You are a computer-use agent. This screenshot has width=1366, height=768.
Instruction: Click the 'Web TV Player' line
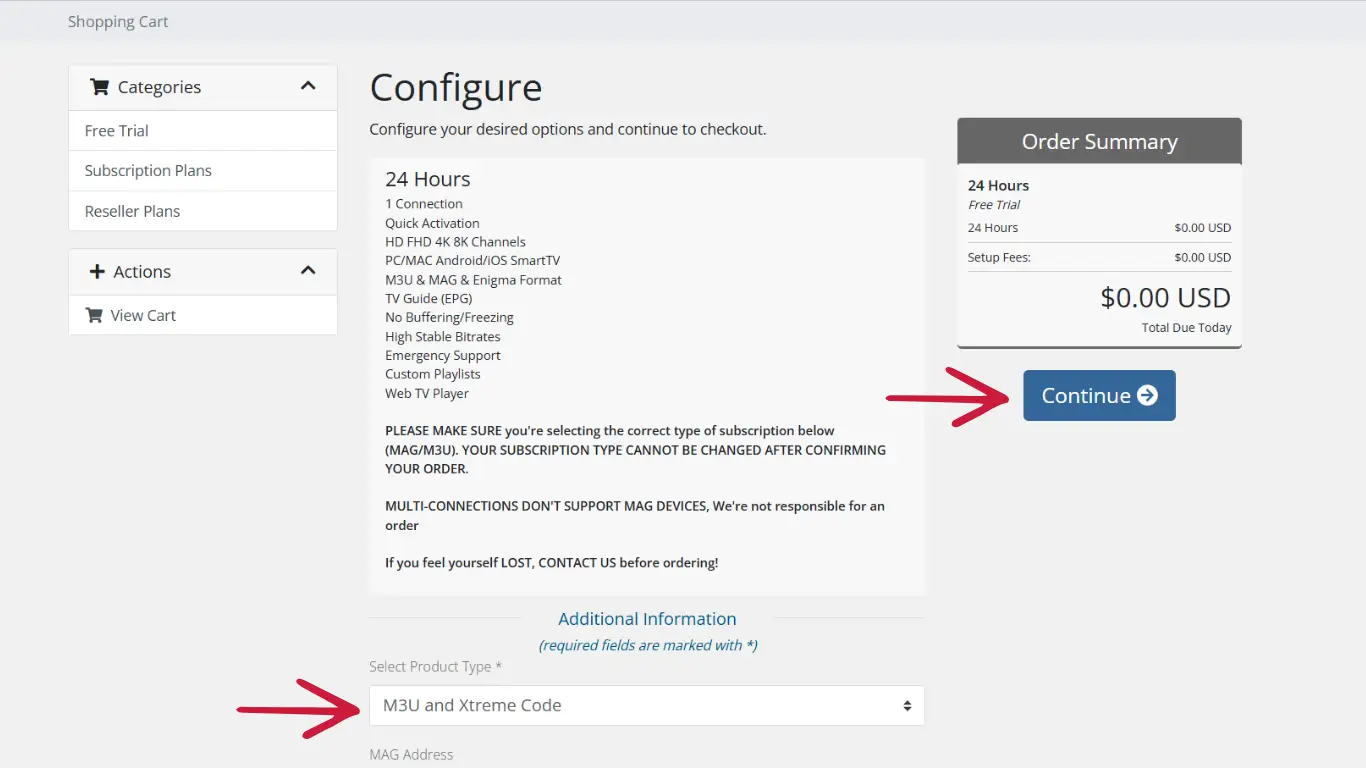click(x=427, y=393)
